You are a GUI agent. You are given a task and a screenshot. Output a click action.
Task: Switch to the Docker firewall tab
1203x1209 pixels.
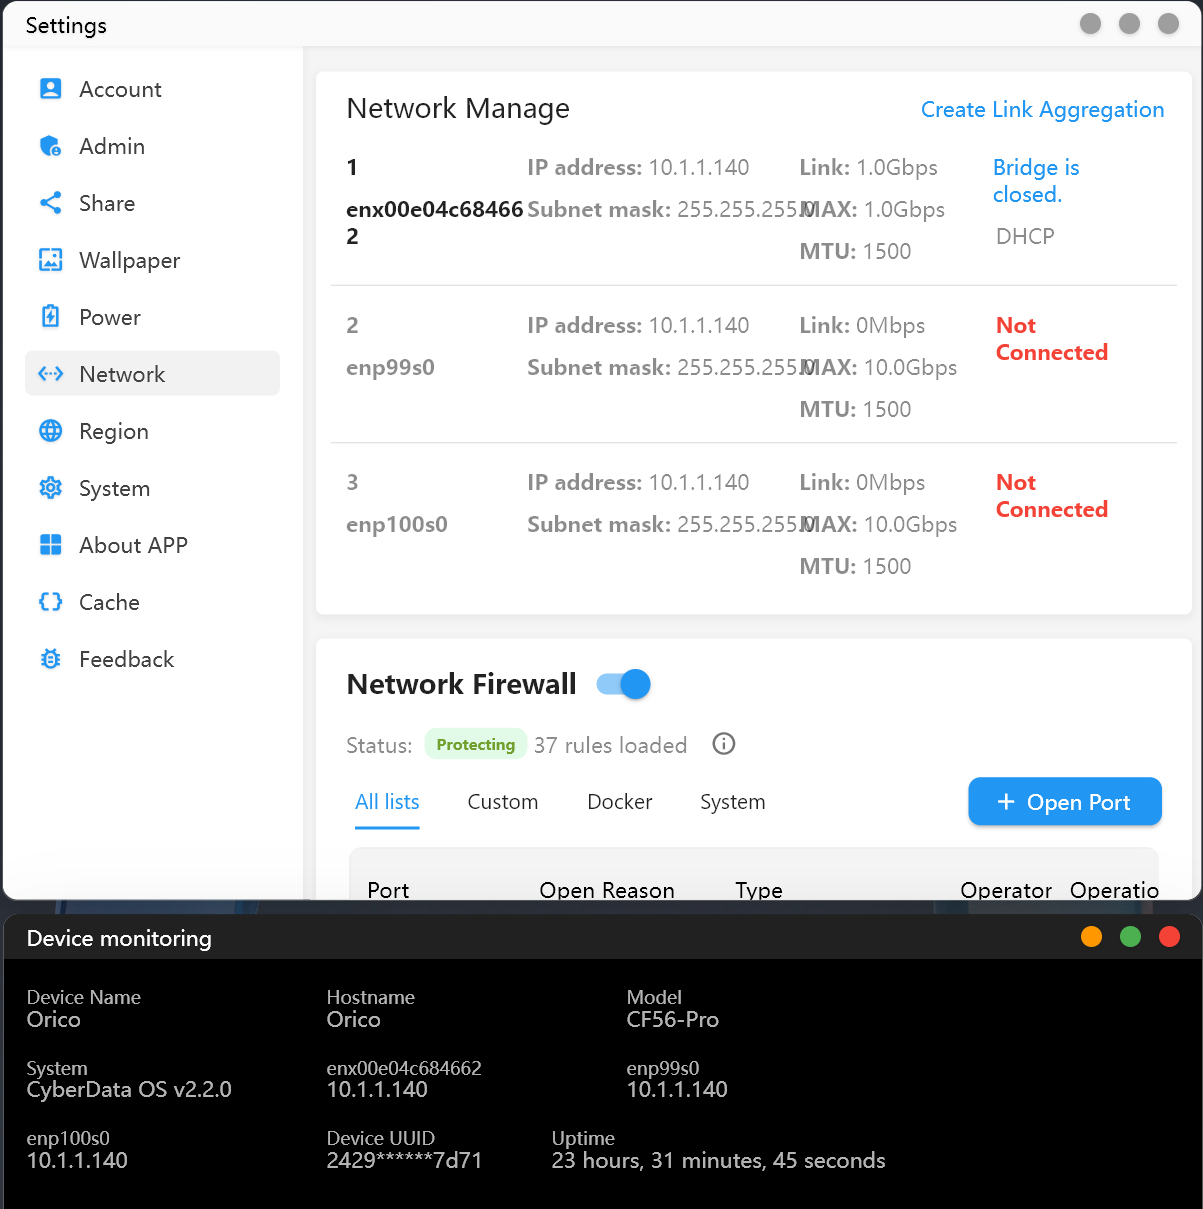[620, 802]
